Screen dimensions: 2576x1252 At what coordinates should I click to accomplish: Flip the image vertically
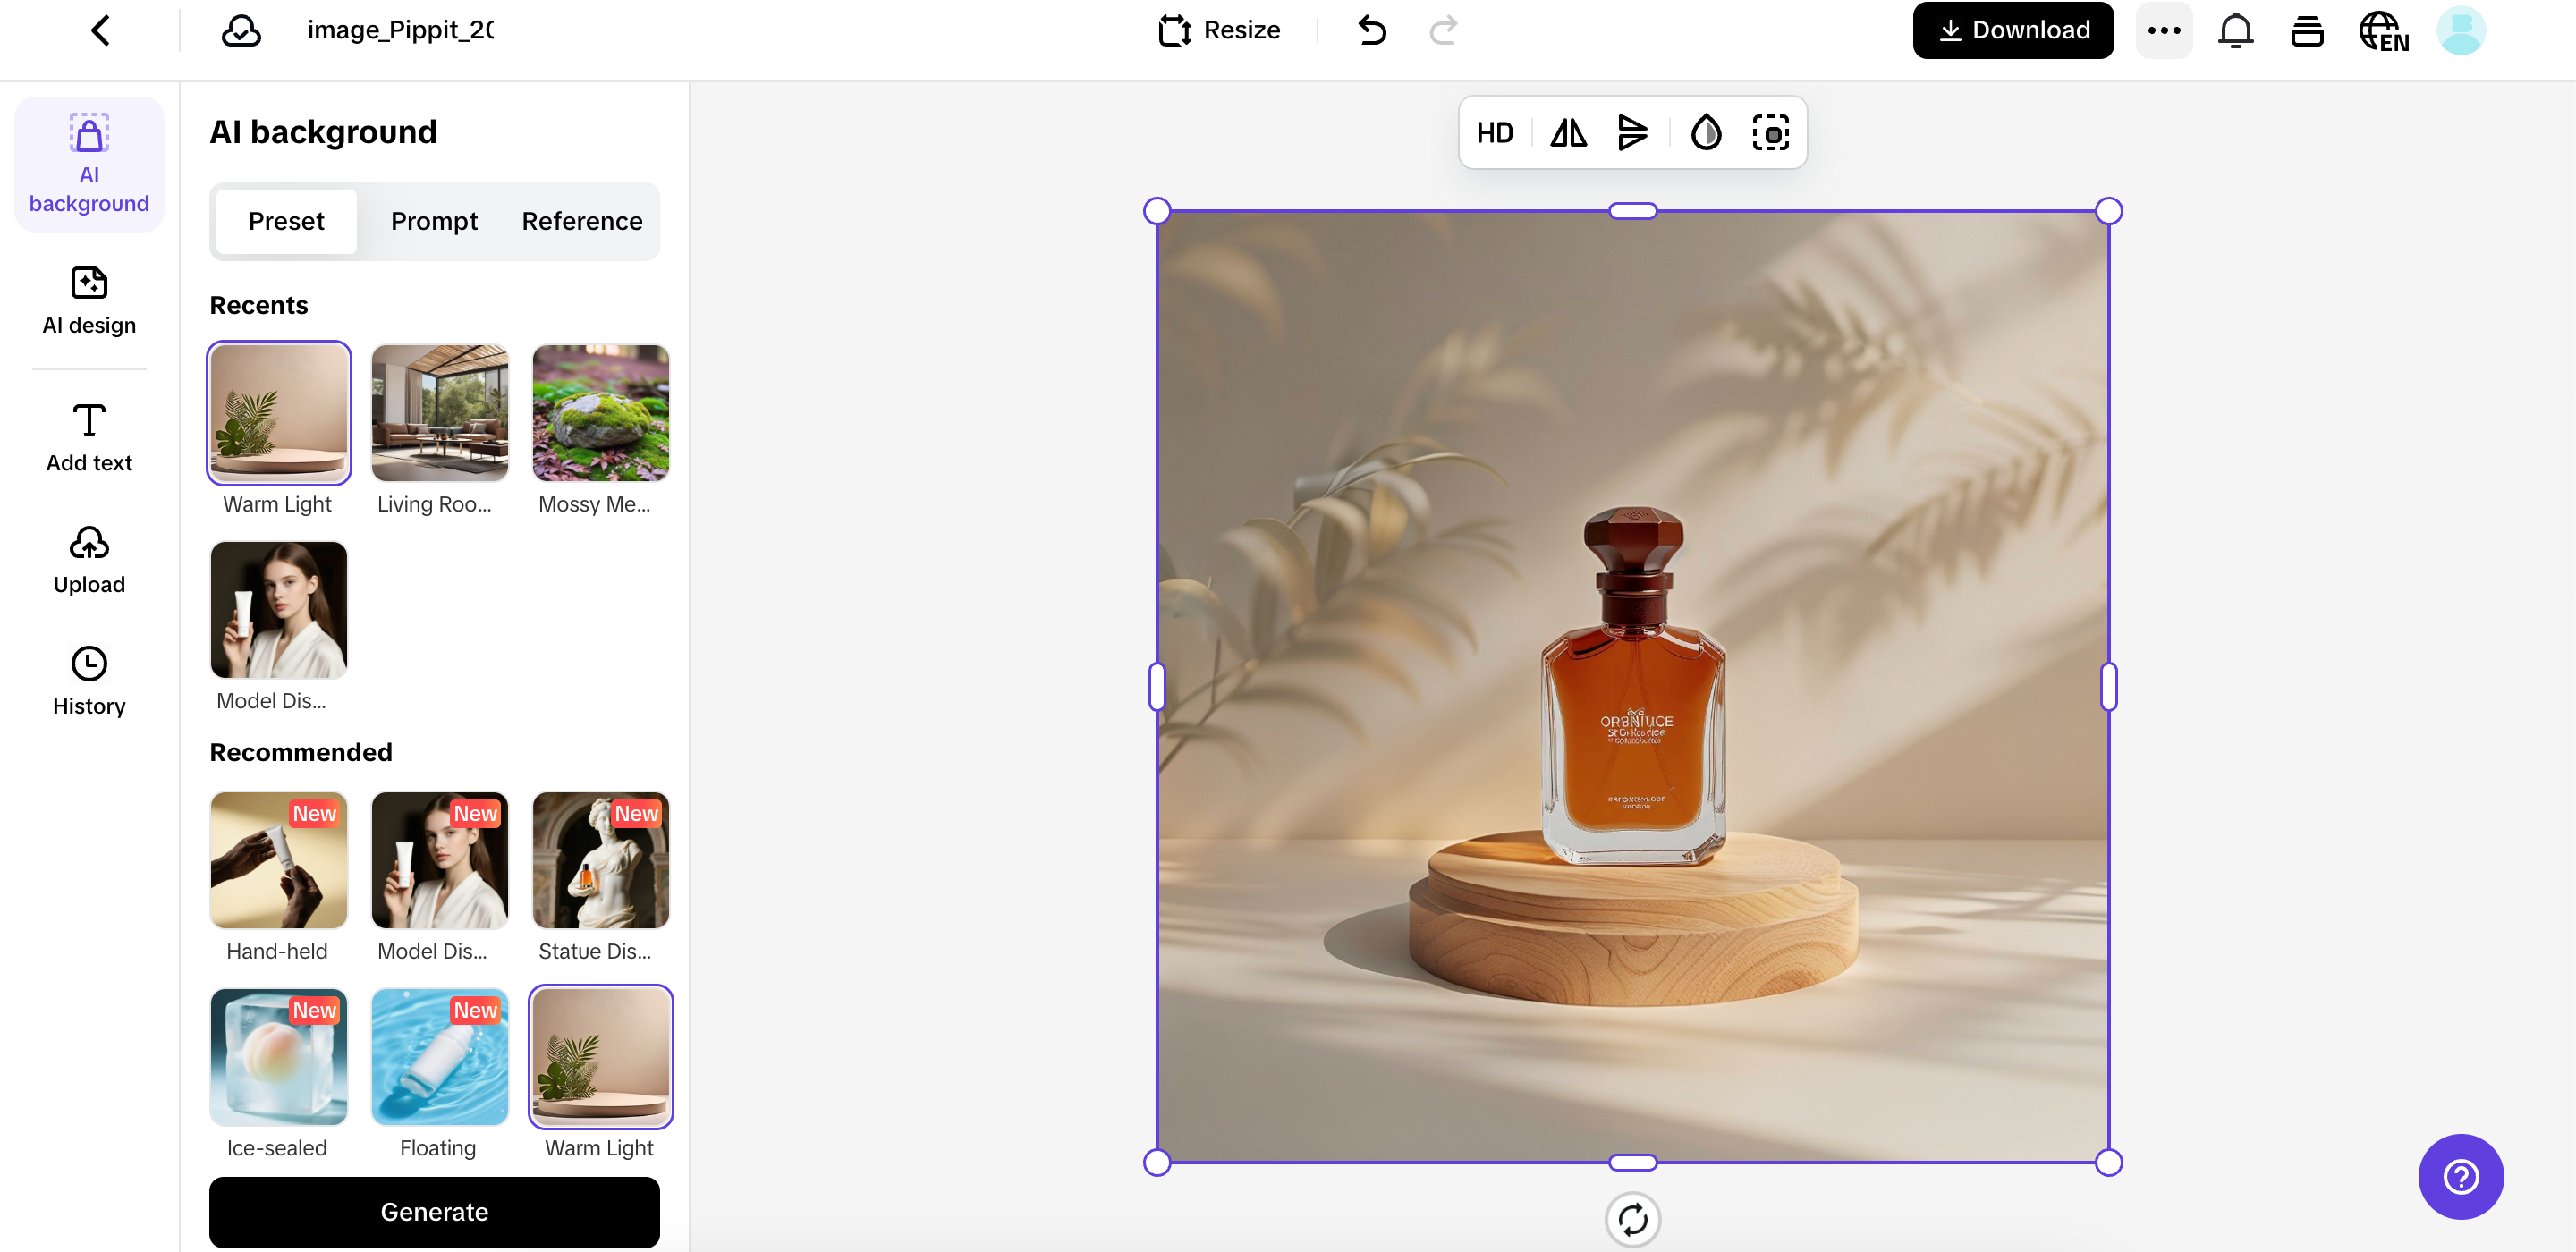pyautogui.click(x=1633, y=132)
